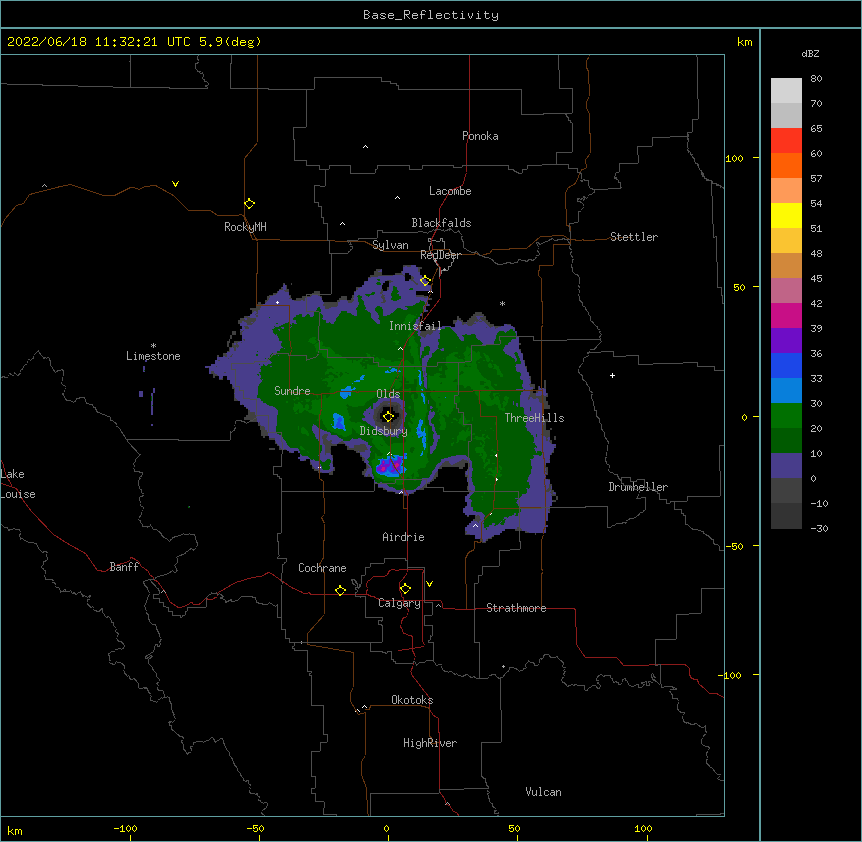This screenshot has width=862, height=842.
Task: Click the Calgary city label
Action: (x=399, y=603)
